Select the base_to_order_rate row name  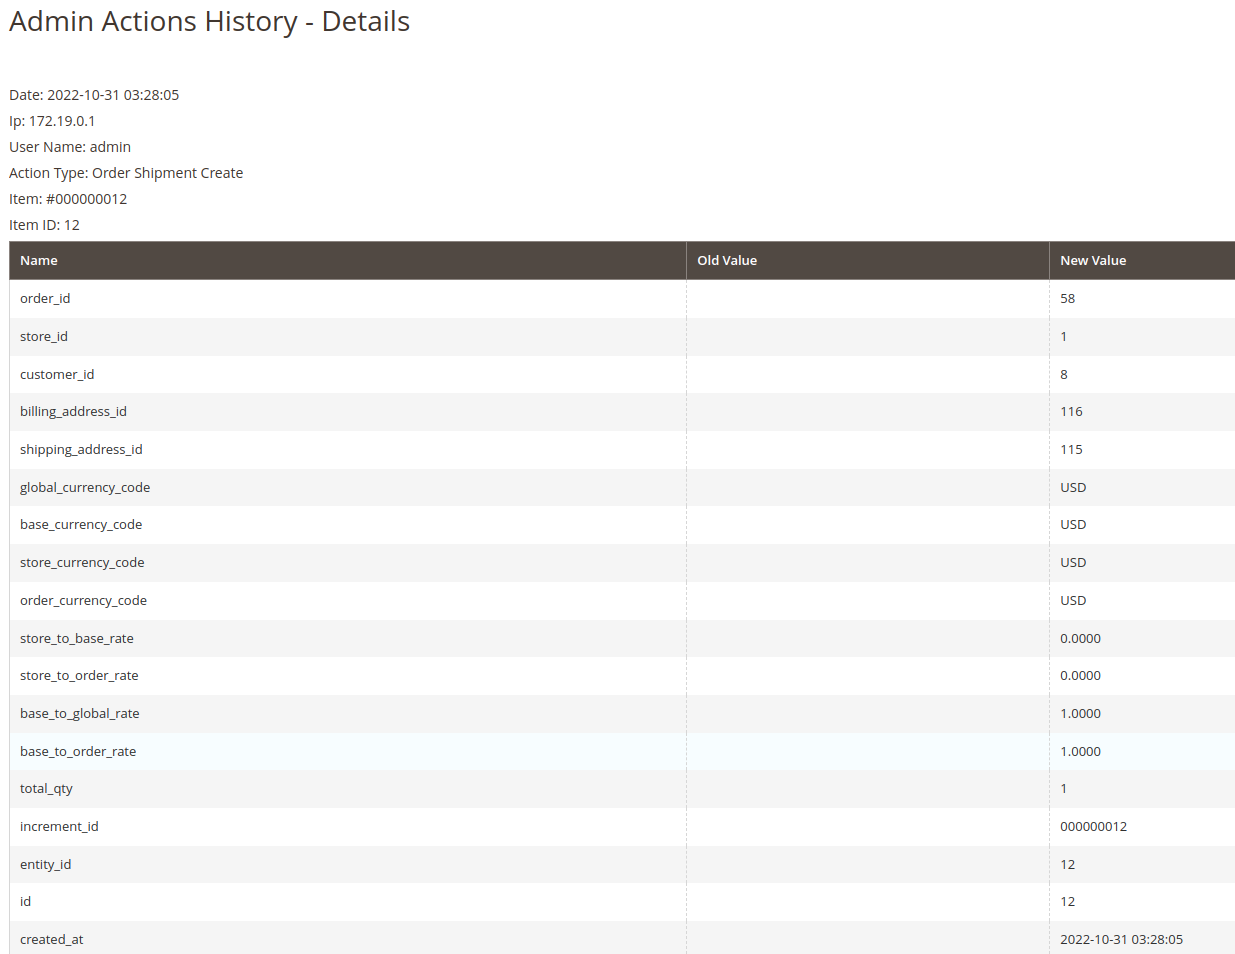pyautogui.click(x=78, y=751)
